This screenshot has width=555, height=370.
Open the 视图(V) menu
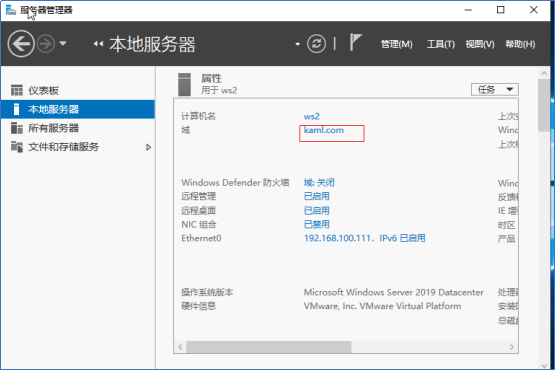[480, 44]
